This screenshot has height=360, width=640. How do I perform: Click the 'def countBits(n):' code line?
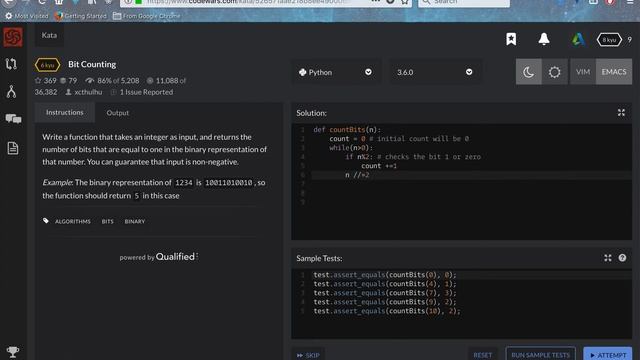pyautogui.click(x=347, y=130)
